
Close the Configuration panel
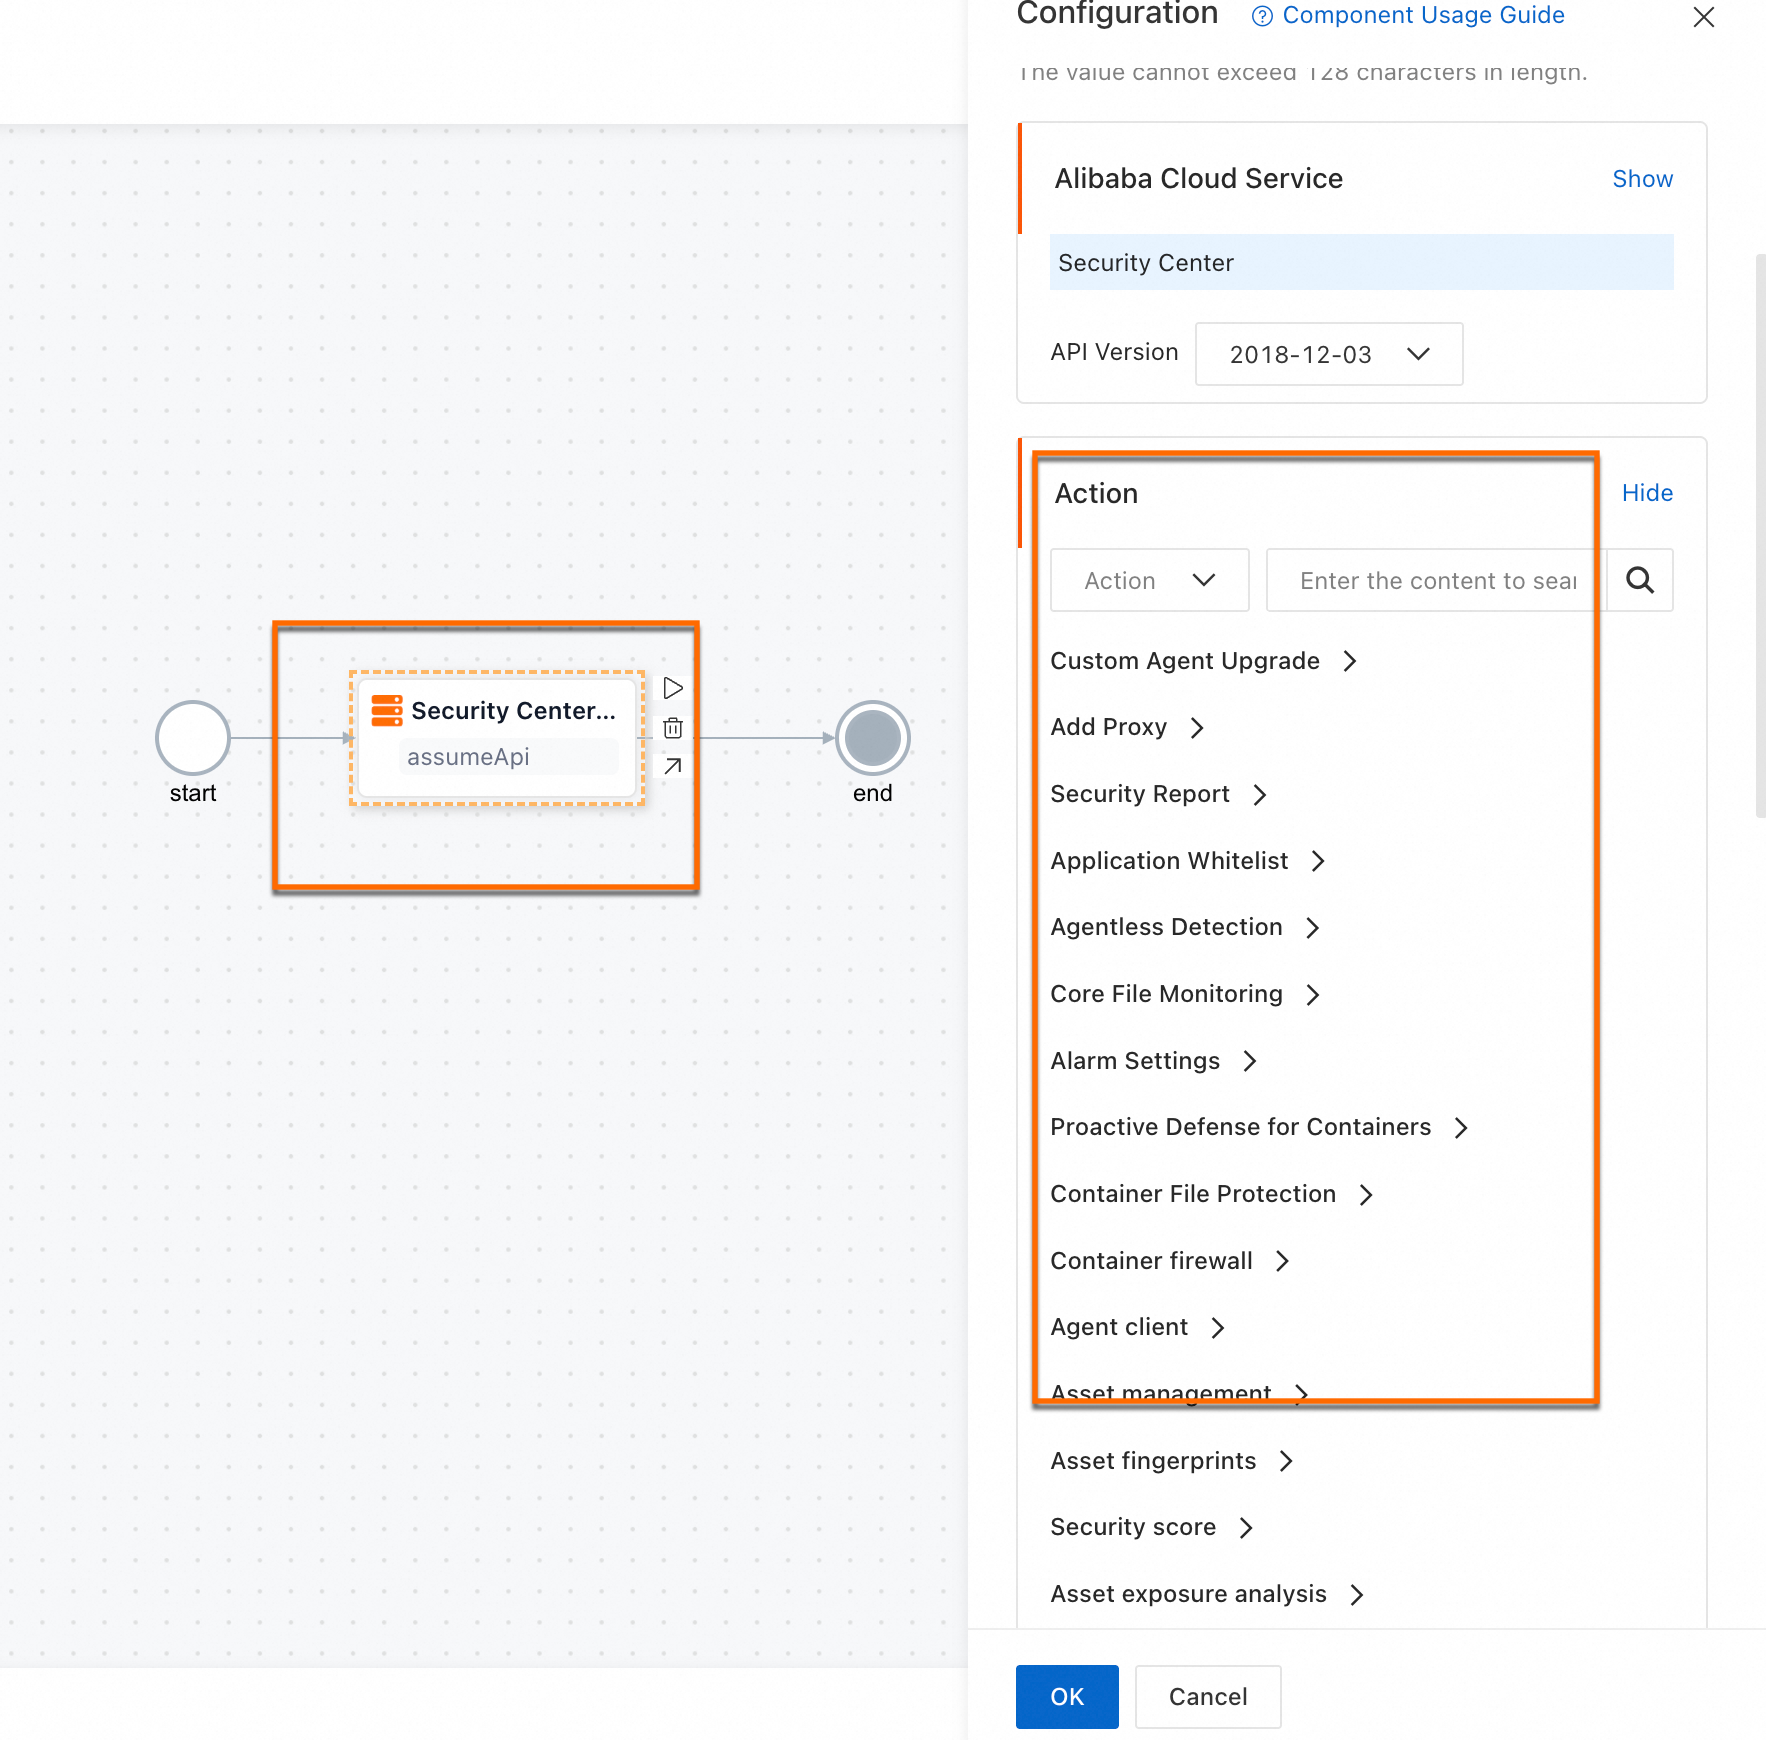pos(1703,17)
